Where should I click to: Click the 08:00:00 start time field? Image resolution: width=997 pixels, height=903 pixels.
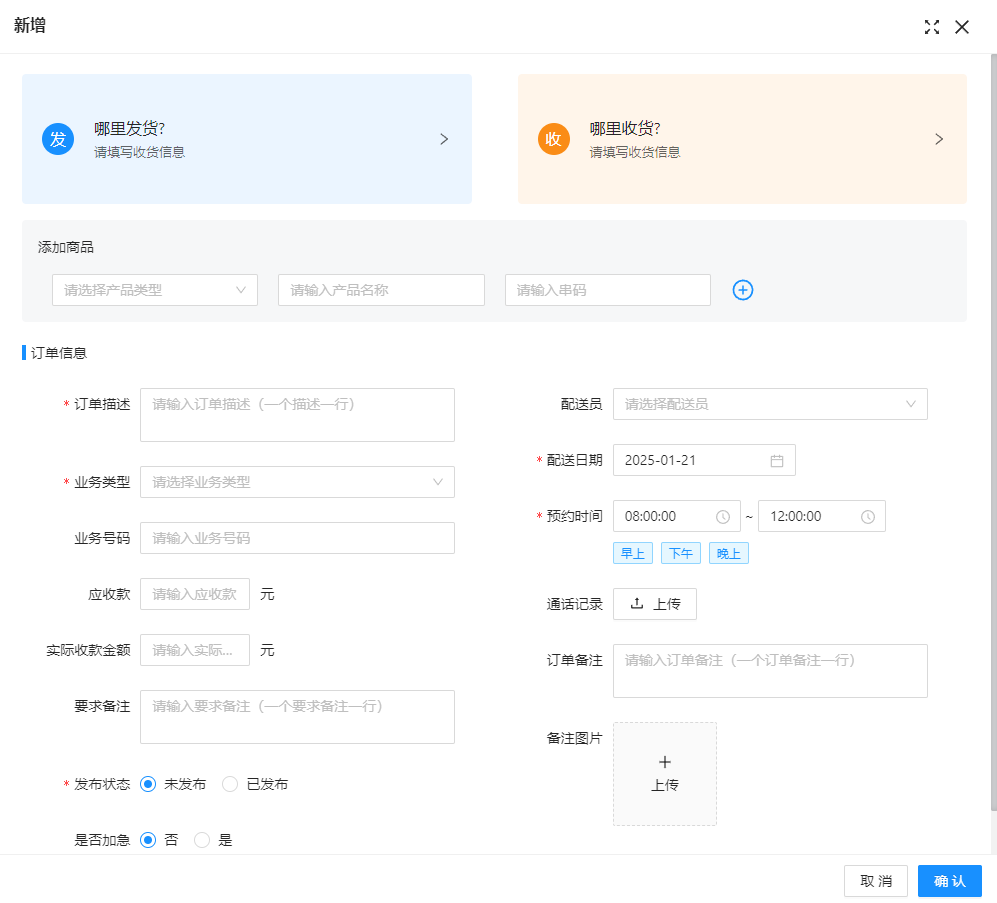pos(677,516)
